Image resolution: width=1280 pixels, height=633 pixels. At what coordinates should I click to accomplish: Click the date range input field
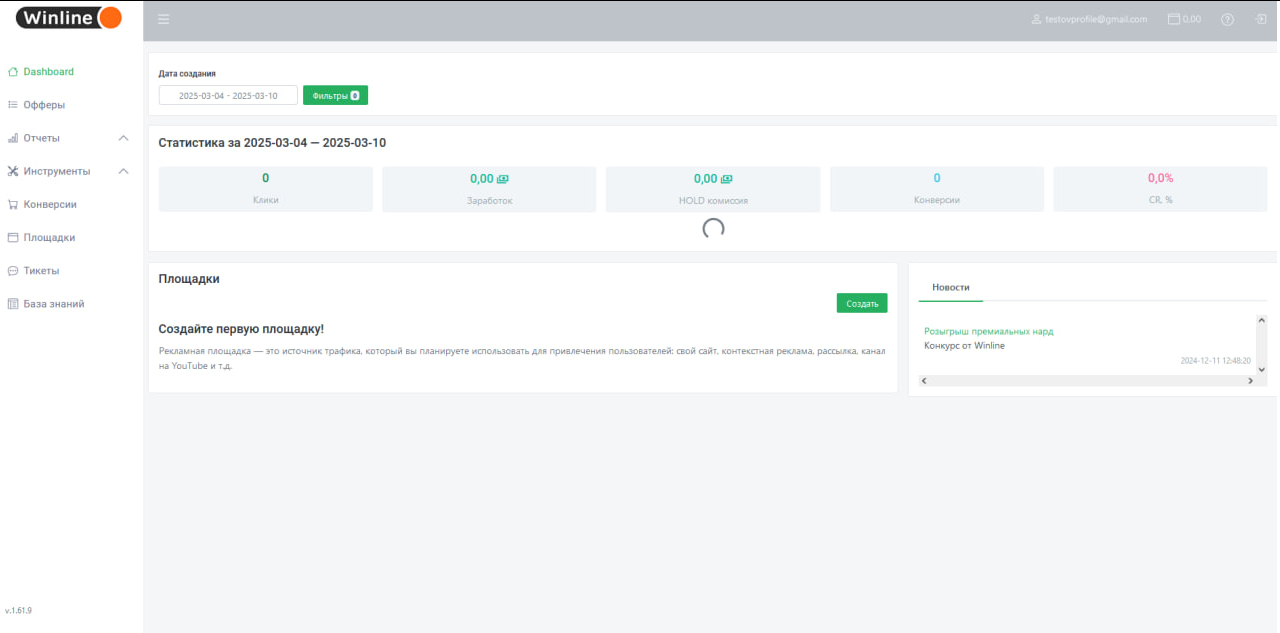tap(228, 96)
